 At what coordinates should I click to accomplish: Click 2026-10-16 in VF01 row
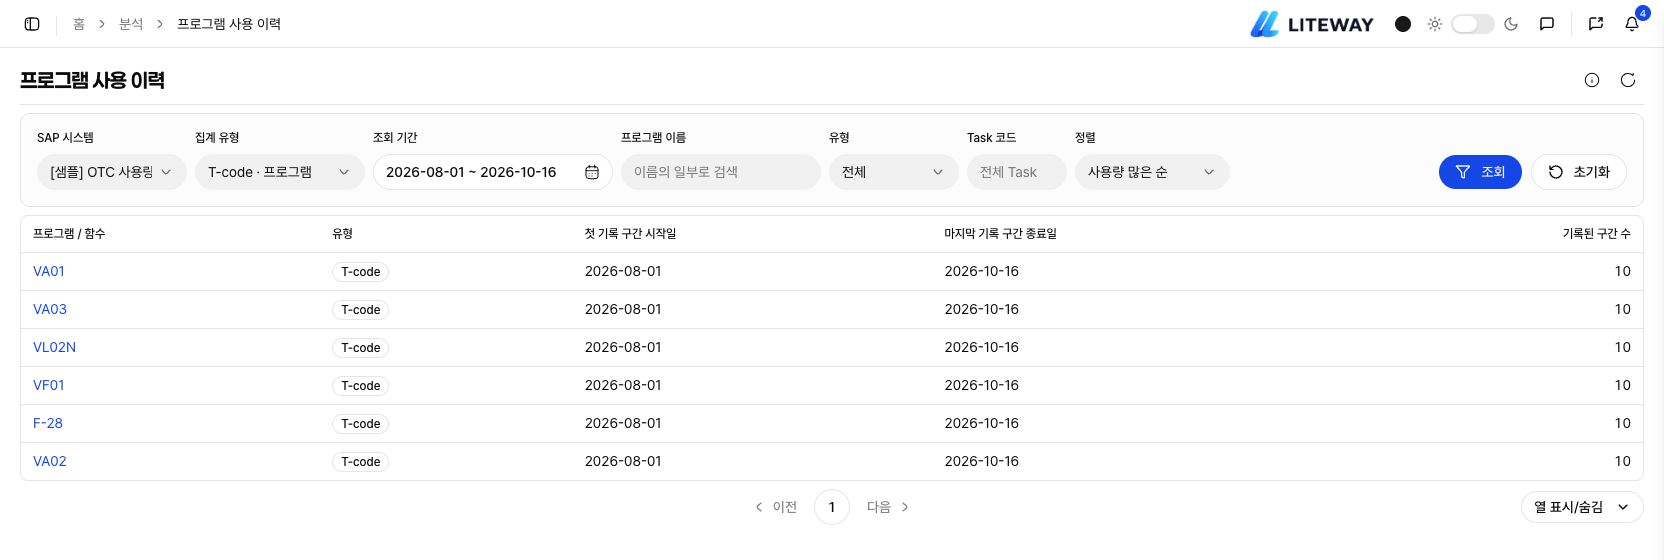pos(982,385)
